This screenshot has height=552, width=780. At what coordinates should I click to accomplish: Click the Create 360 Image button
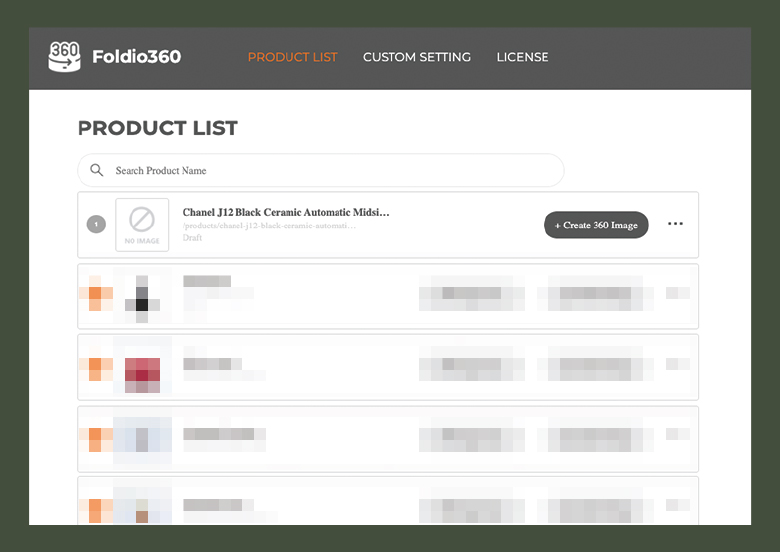pyautogui.click(x=596, y=225)
